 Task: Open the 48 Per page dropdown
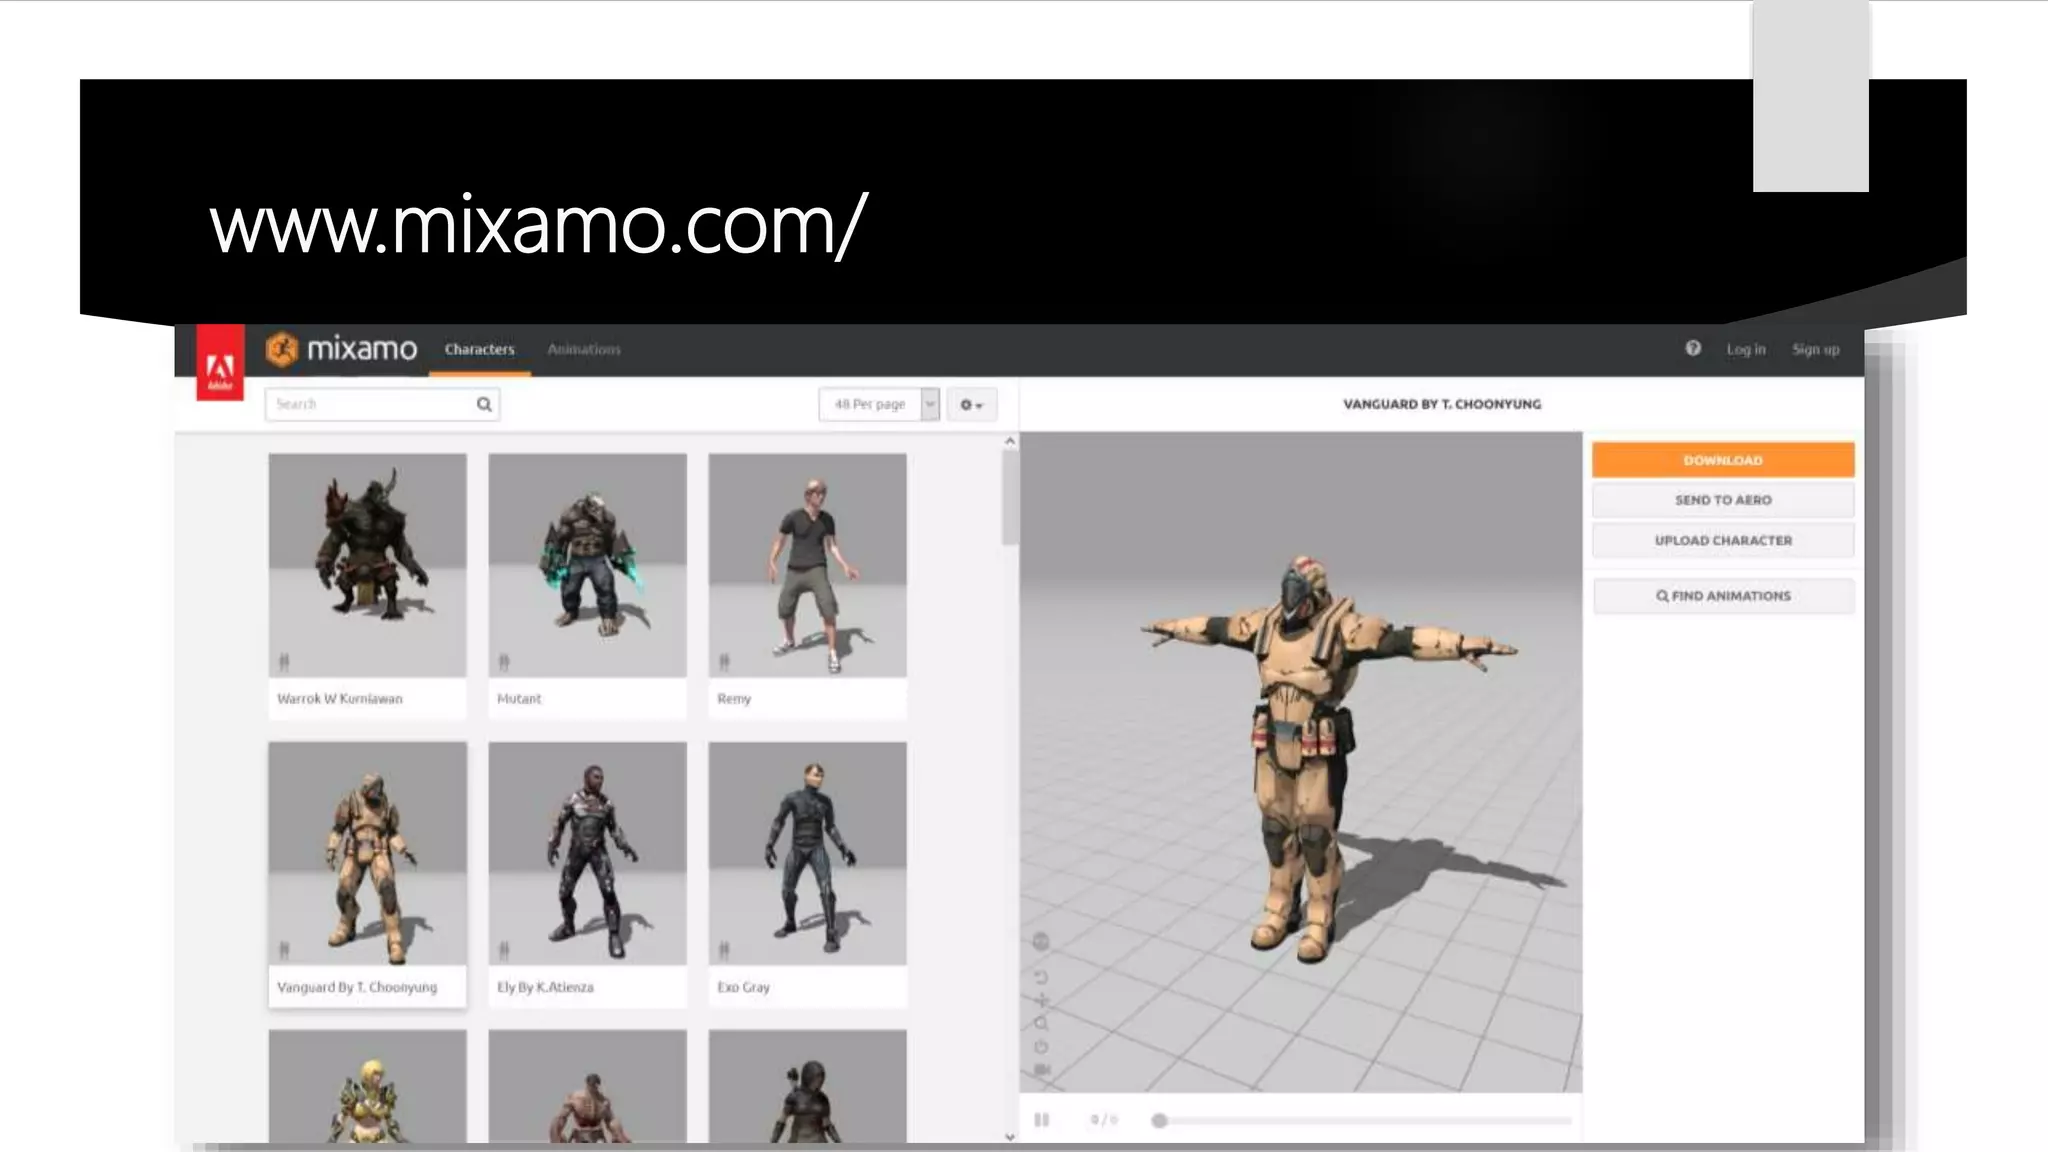pyautogui.click(x=877, y=404)
